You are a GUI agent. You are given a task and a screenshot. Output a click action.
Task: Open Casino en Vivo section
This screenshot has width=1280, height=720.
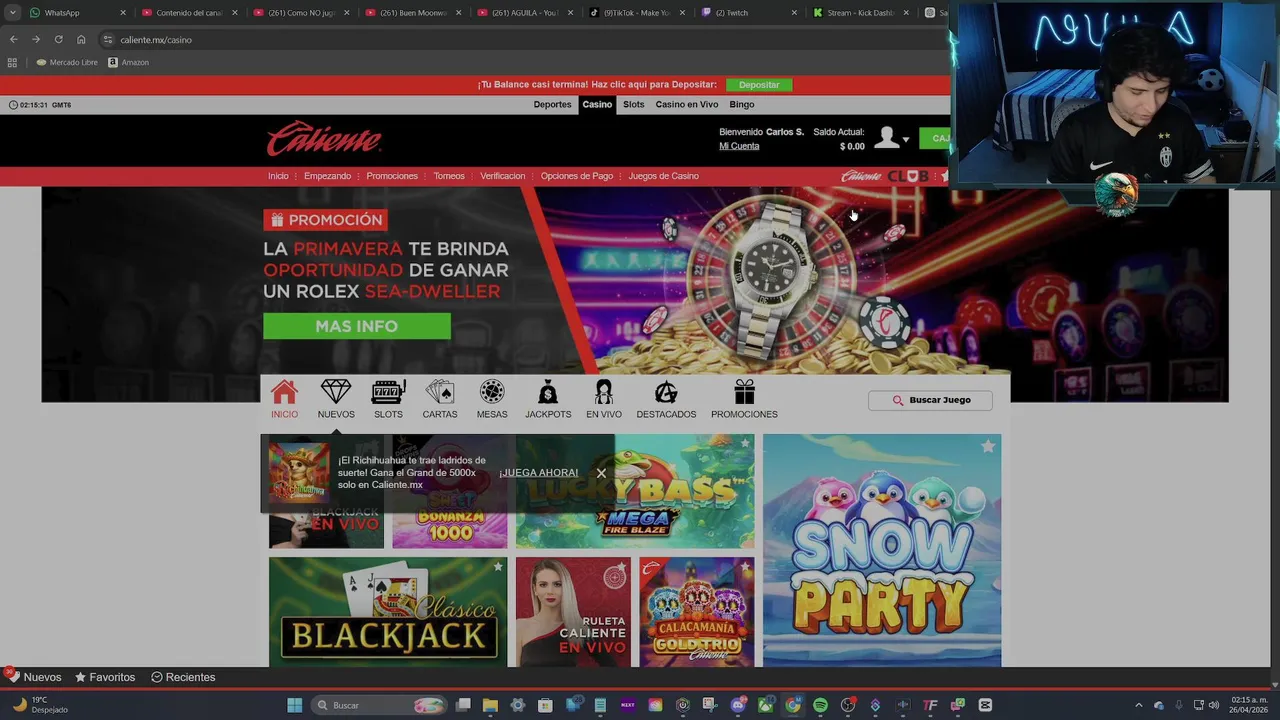[x=687, y=104]
